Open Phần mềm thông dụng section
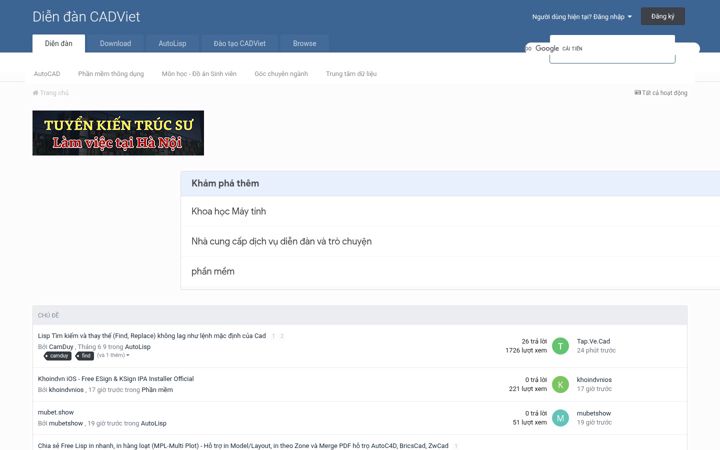This screenshot has height=450, width=720. 111,73
